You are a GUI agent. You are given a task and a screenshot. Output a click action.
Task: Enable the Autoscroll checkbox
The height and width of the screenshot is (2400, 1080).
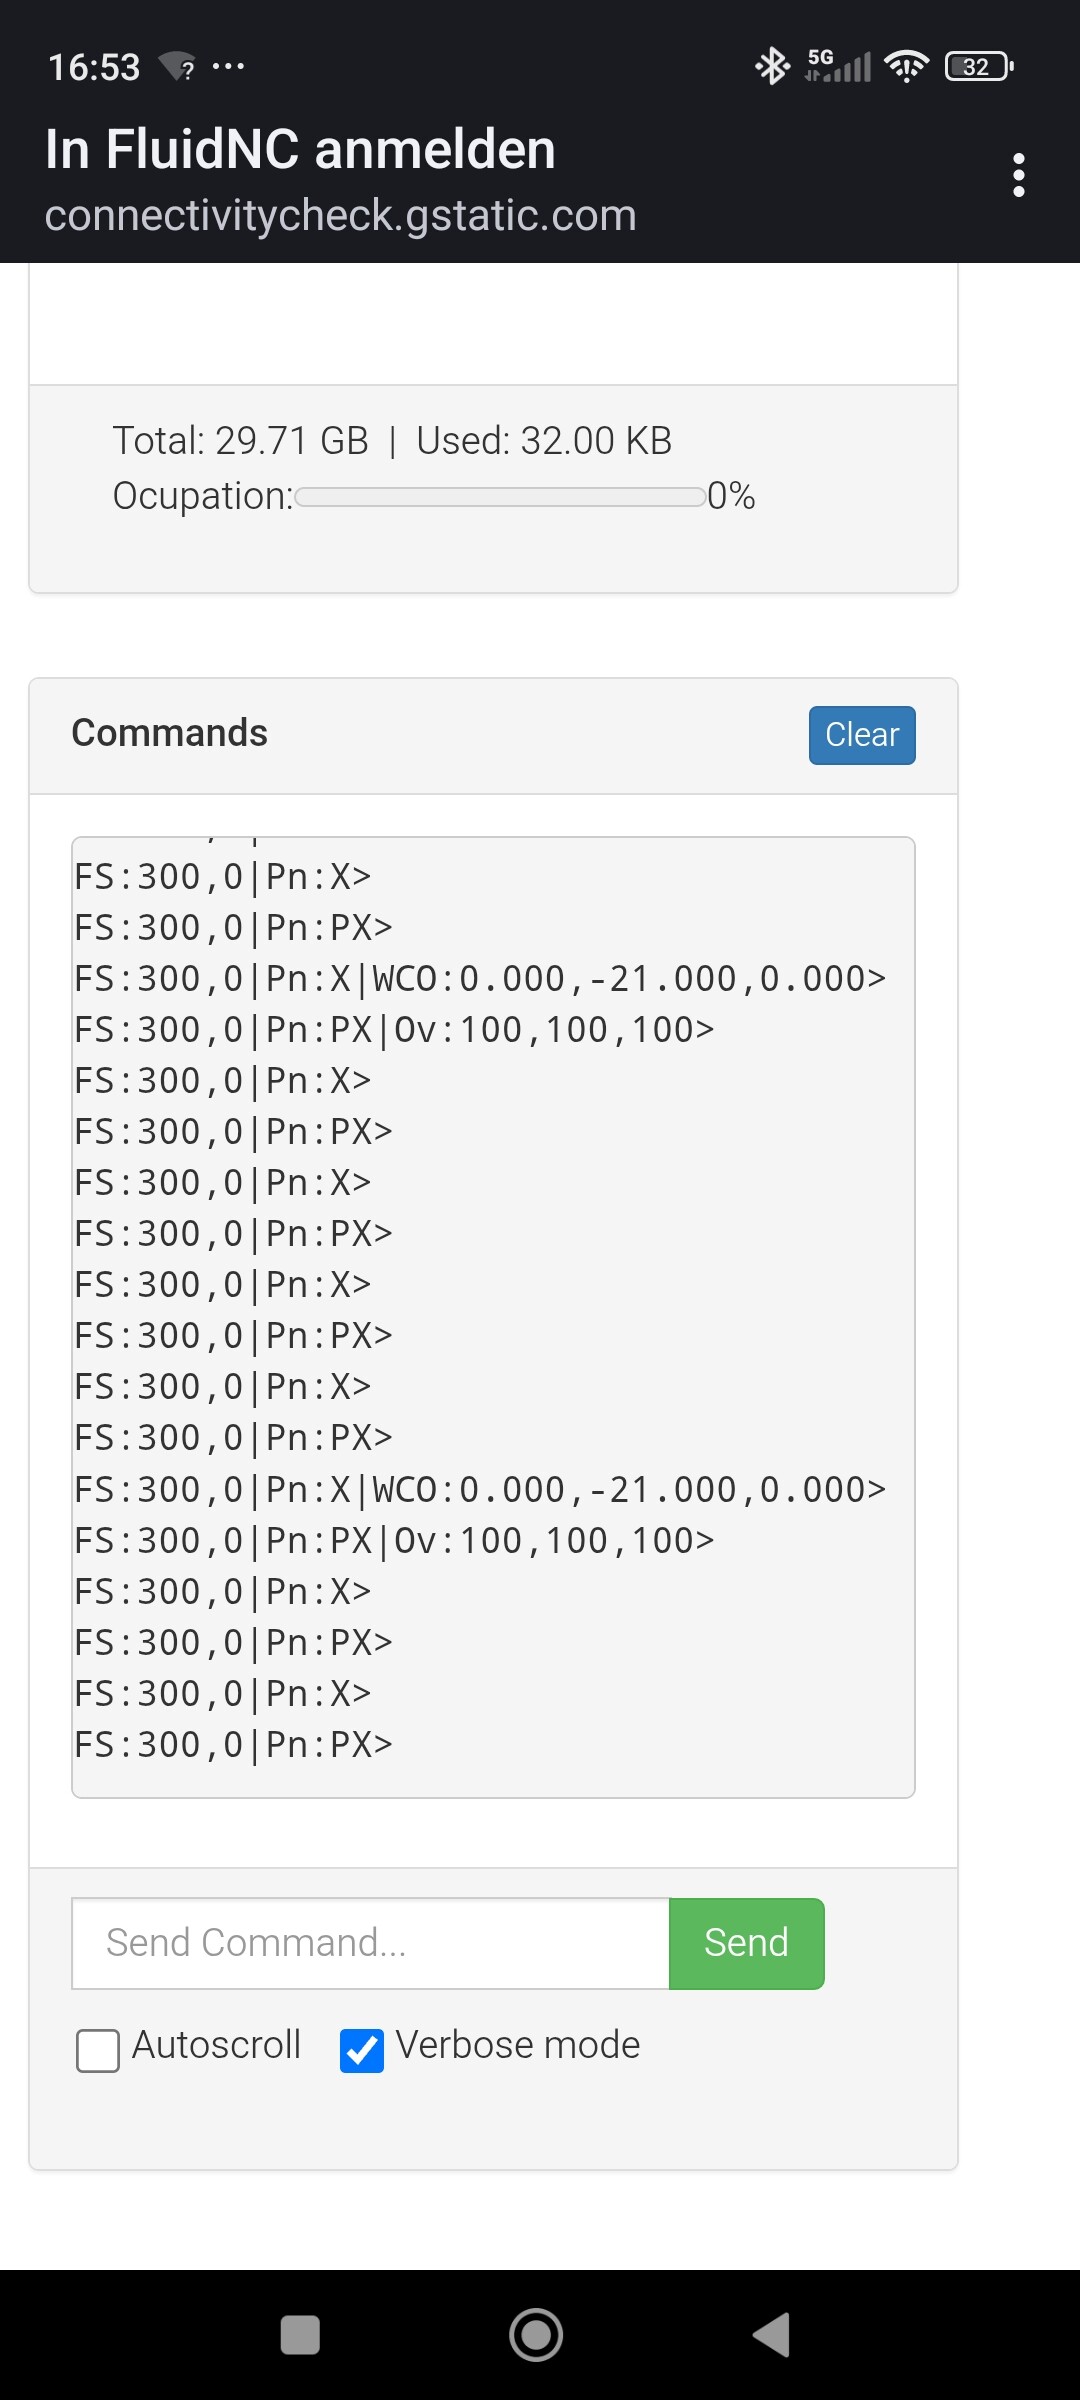point(98,2051)
